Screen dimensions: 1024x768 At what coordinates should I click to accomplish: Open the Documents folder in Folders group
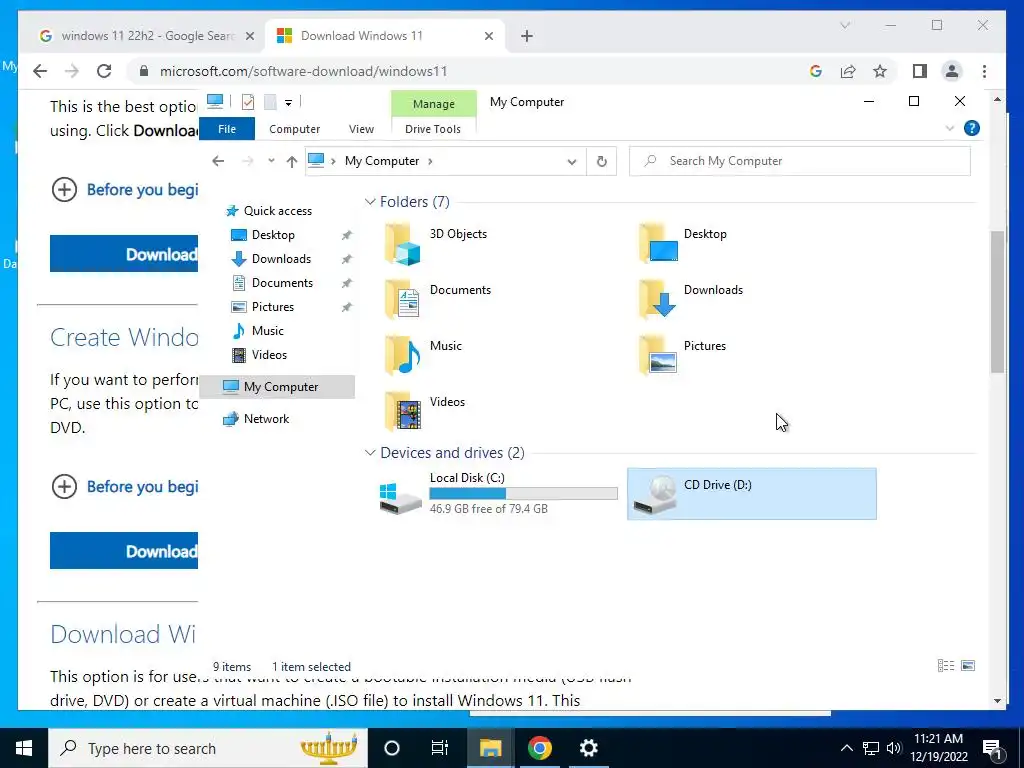point(438,299)
